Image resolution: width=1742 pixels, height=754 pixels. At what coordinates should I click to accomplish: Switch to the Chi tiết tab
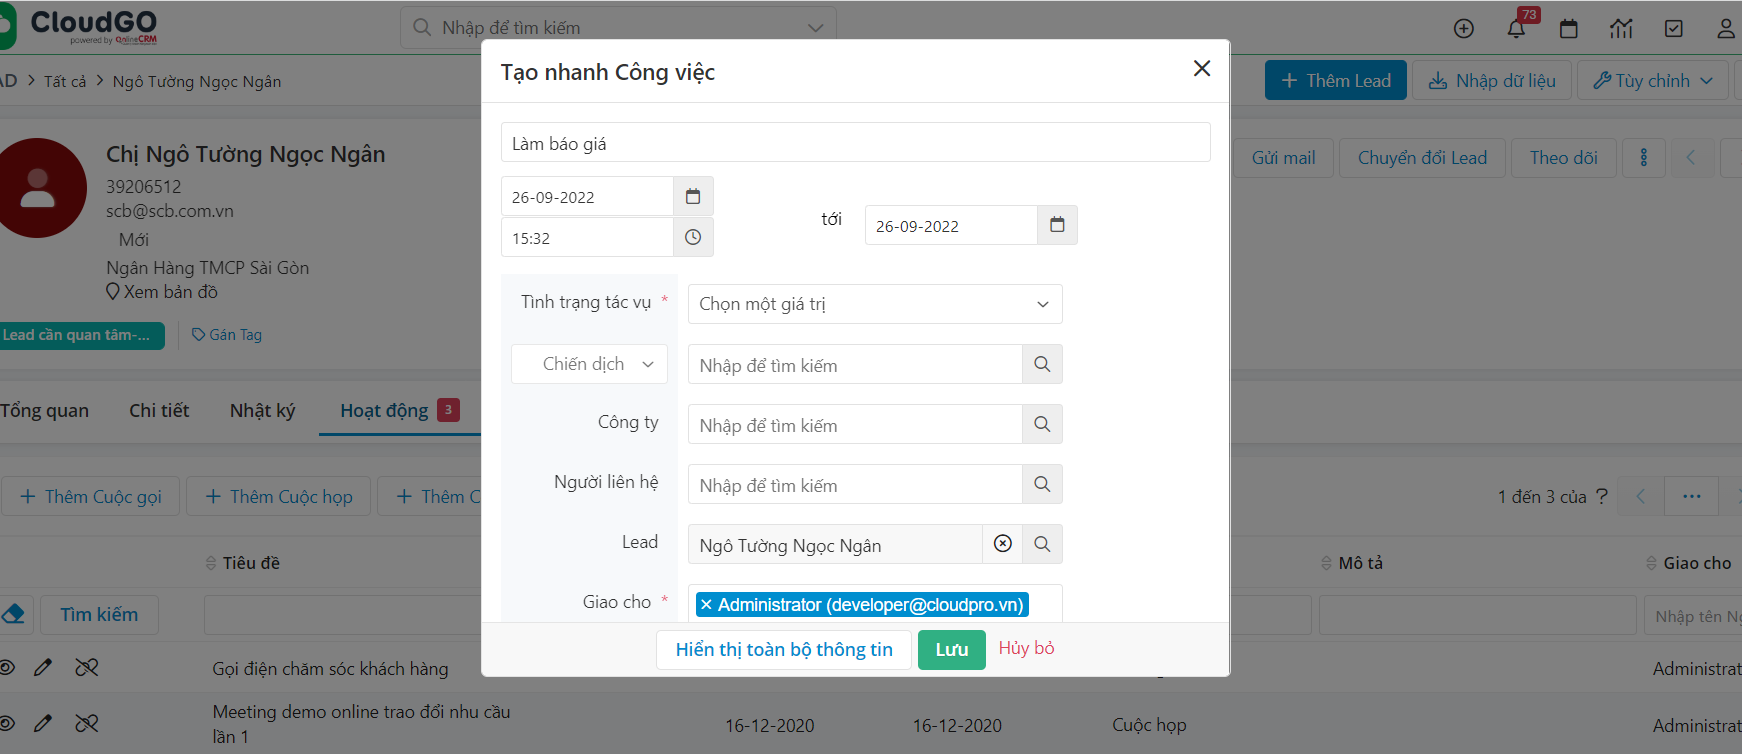pyautogui.click(x=159, y=410)
